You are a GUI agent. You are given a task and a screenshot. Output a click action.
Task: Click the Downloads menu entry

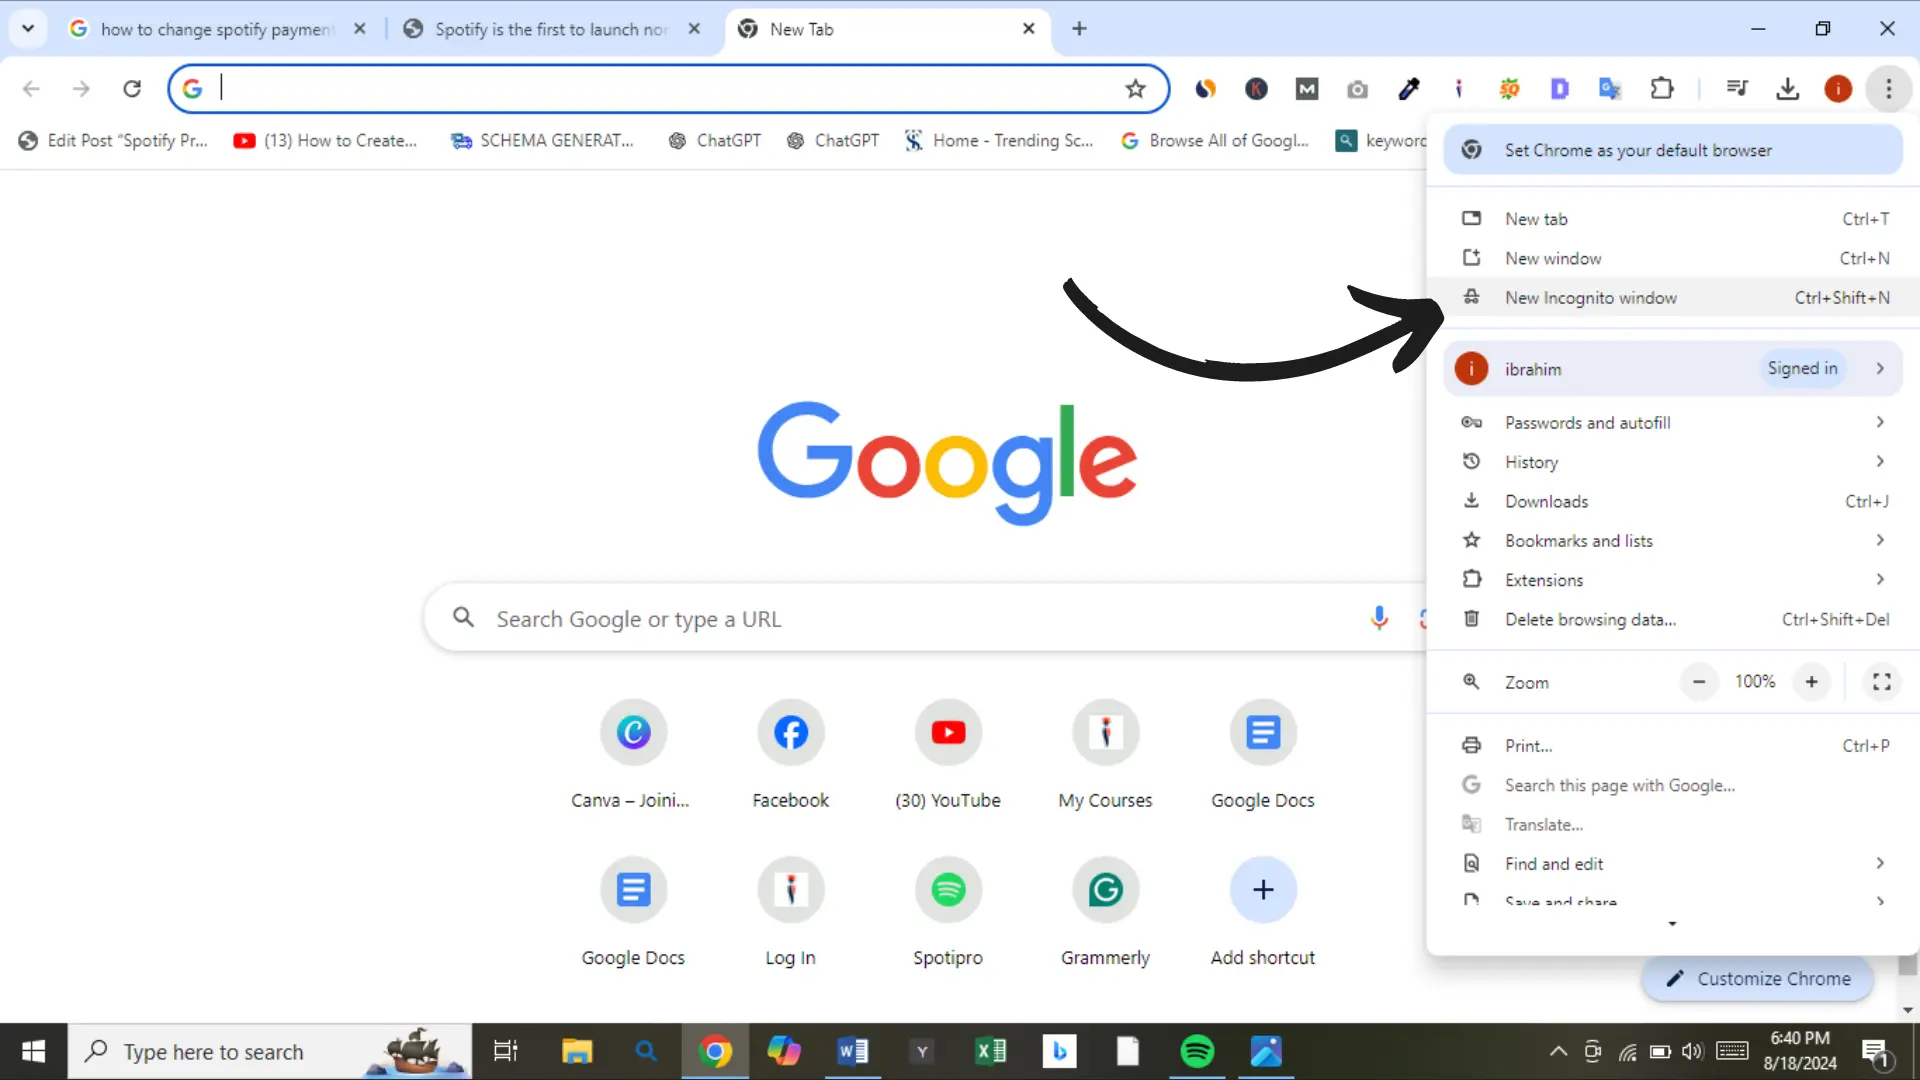[1547, 501]
